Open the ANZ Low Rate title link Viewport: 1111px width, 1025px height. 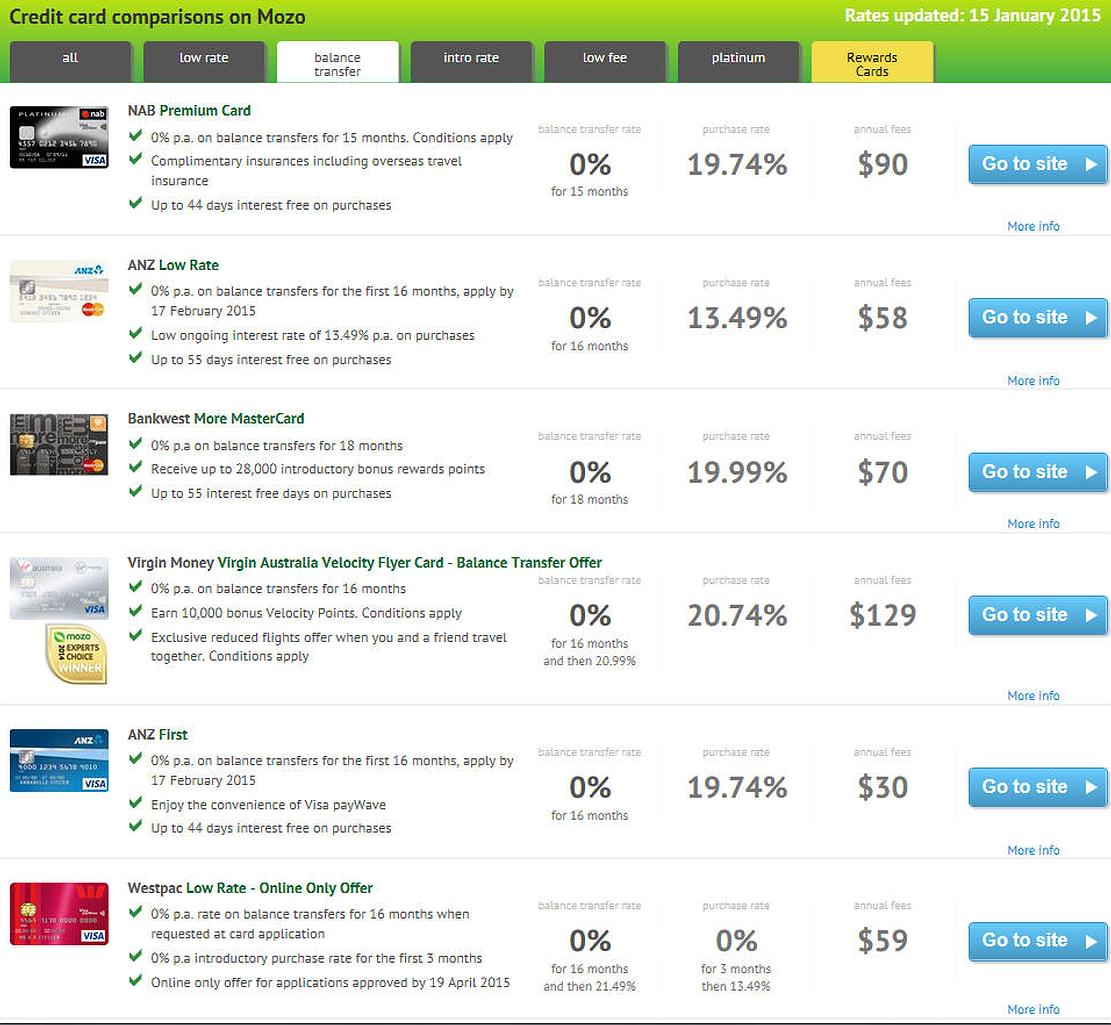(x=173, y=265)
